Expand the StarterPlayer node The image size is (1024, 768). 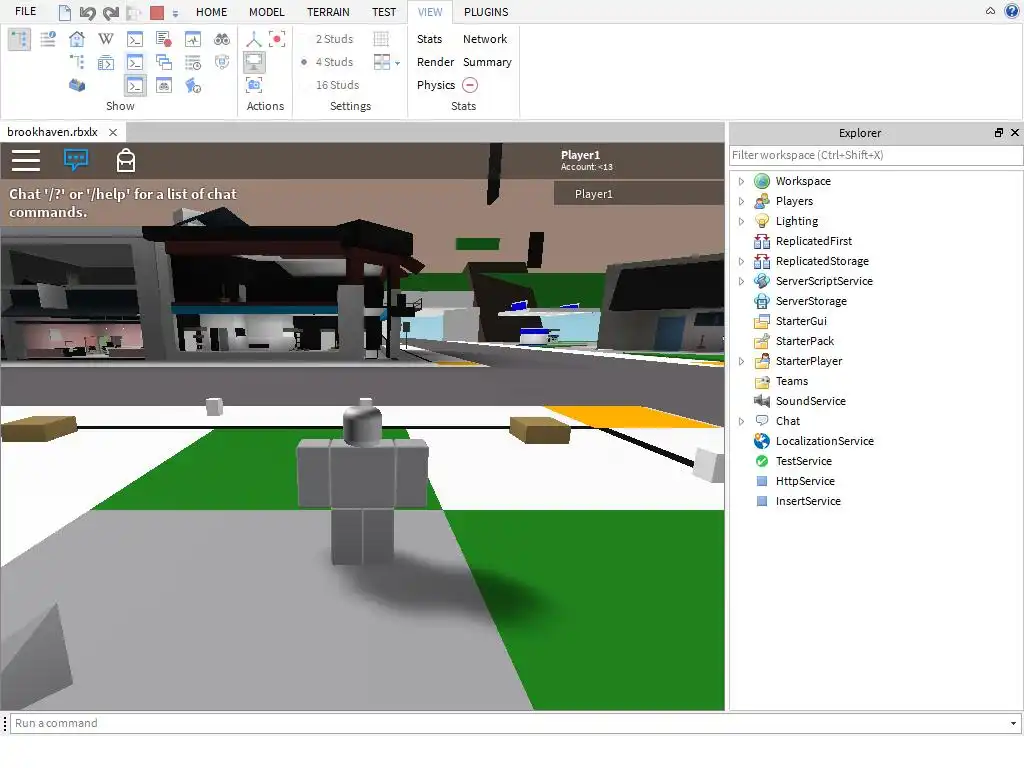click(x=741, y=361)
